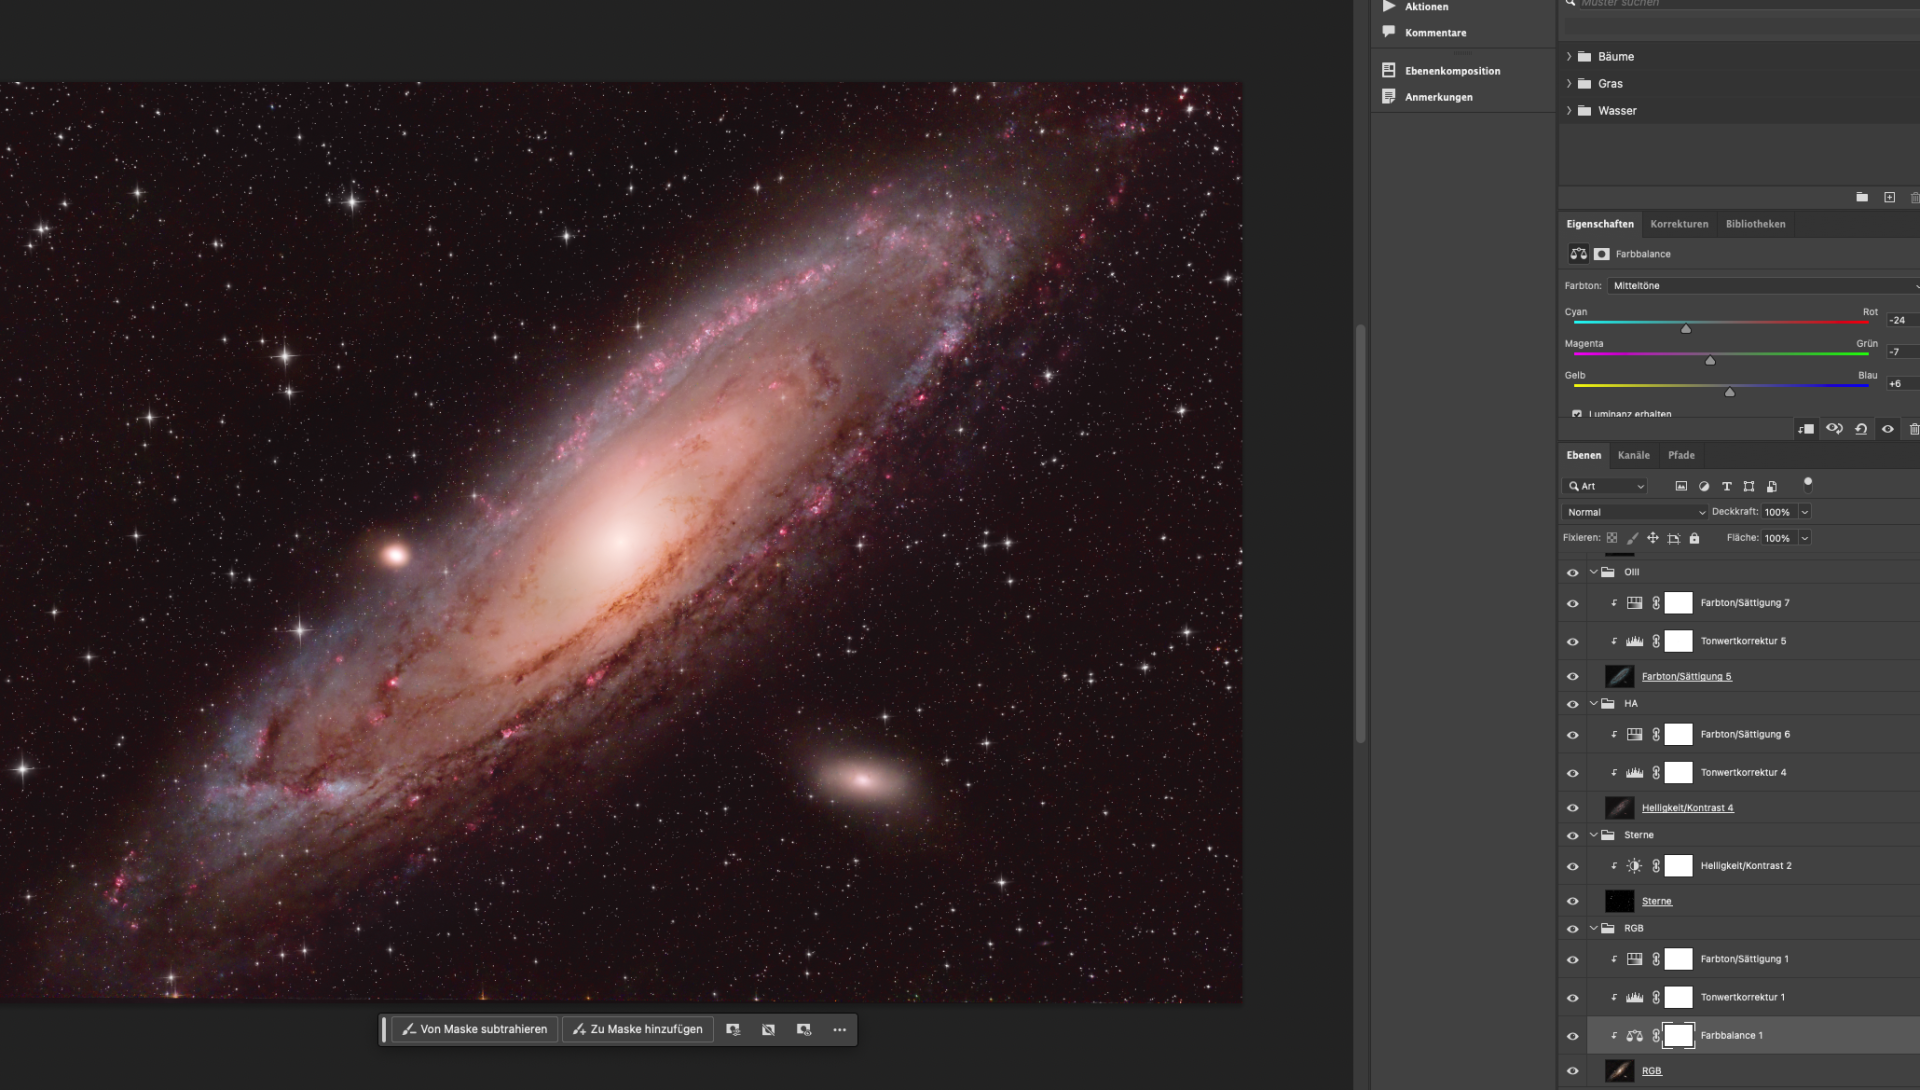The width and height of the screenshot is (1920, 1090).
Task: Adjust the Magenta-Grün slider handle
Action: (1710, 361)
